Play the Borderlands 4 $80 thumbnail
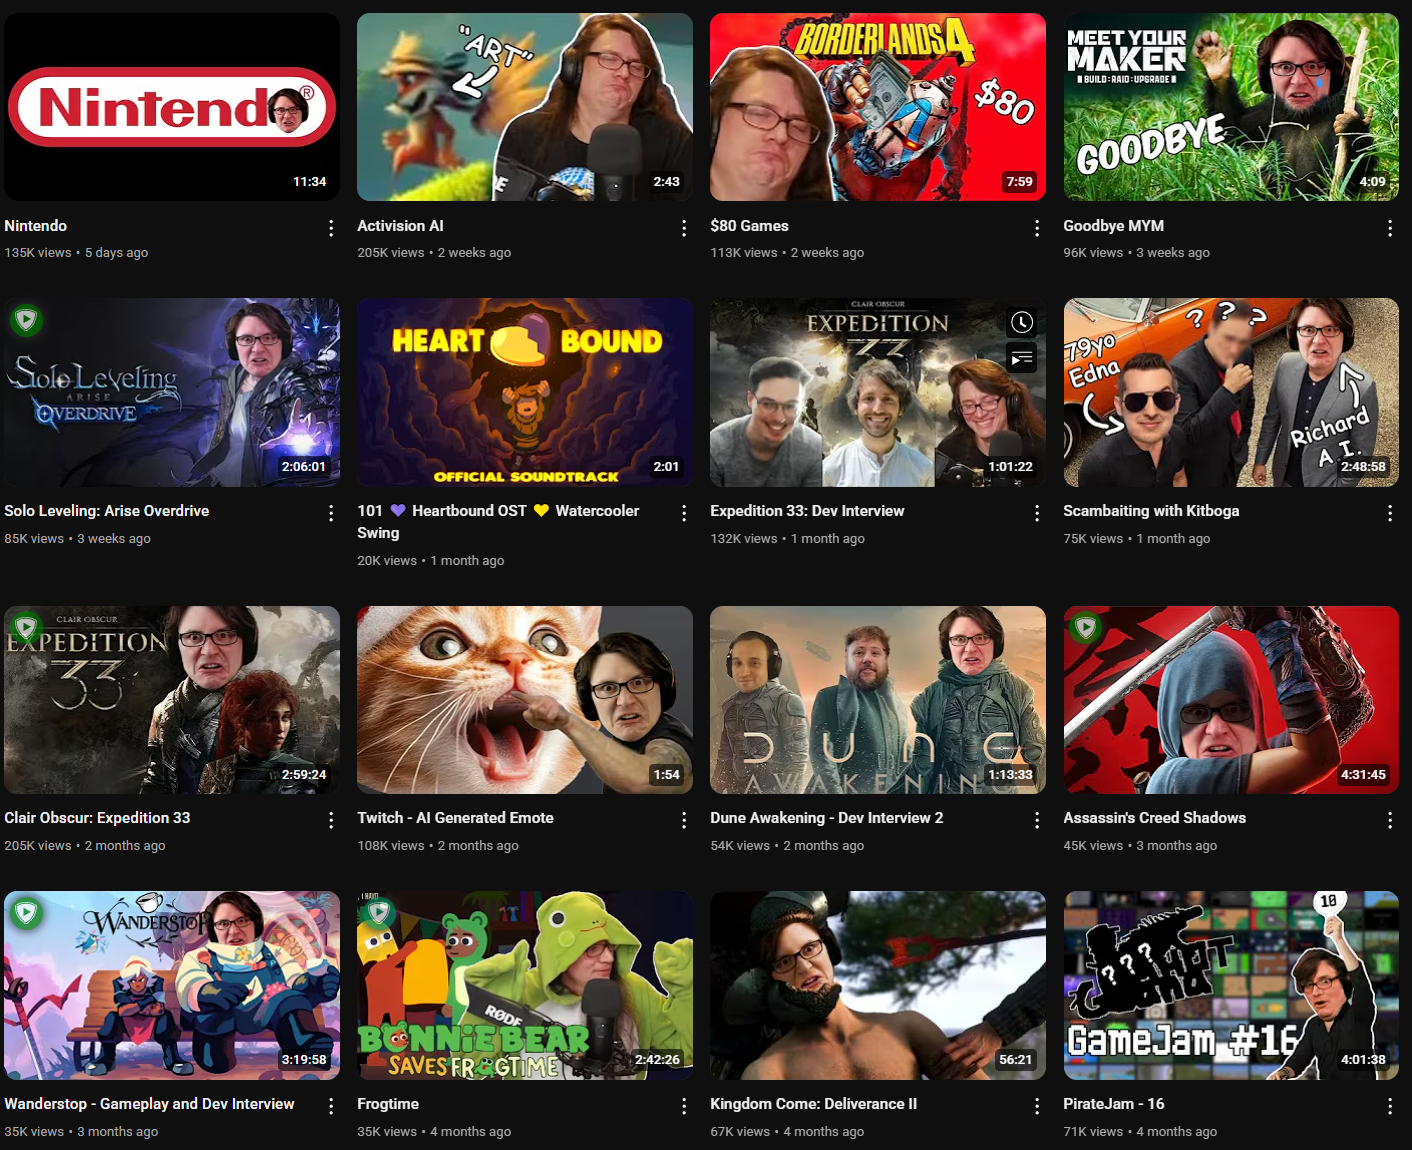Screen dimensions: 1412x1150 pos(878,107)
